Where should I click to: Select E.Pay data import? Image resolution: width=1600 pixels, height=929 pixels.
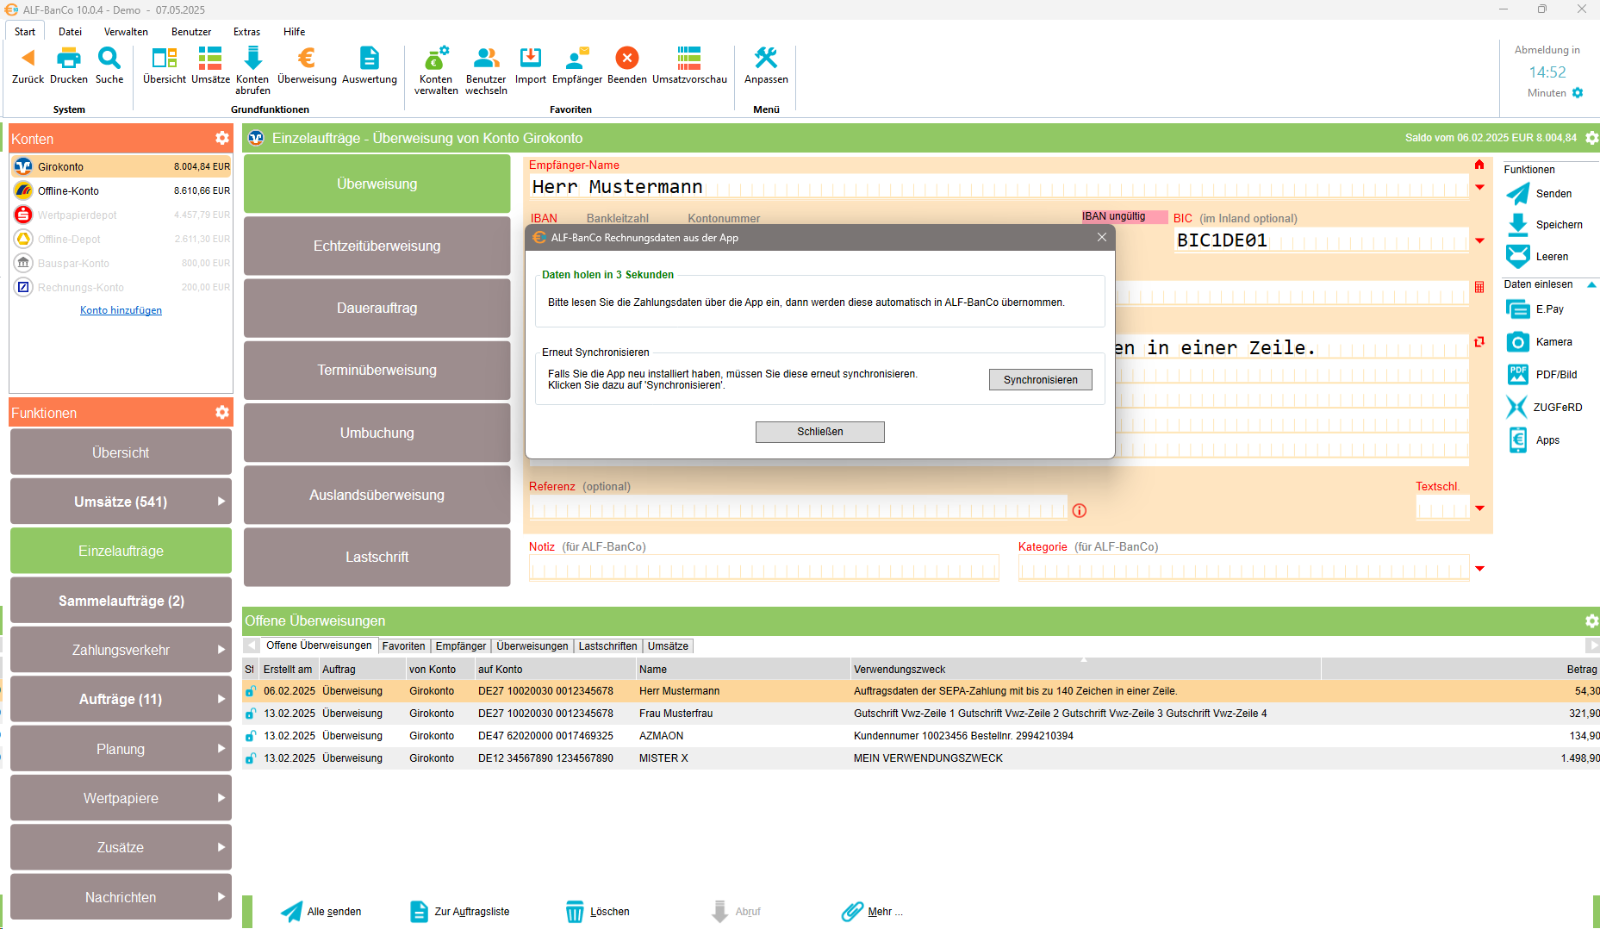tap(1518, 310)
